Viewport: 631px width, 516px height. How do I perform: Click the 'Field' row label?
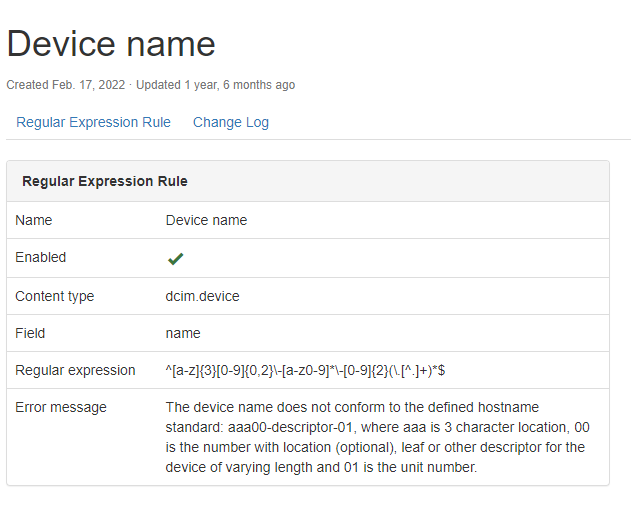point(30,333)
